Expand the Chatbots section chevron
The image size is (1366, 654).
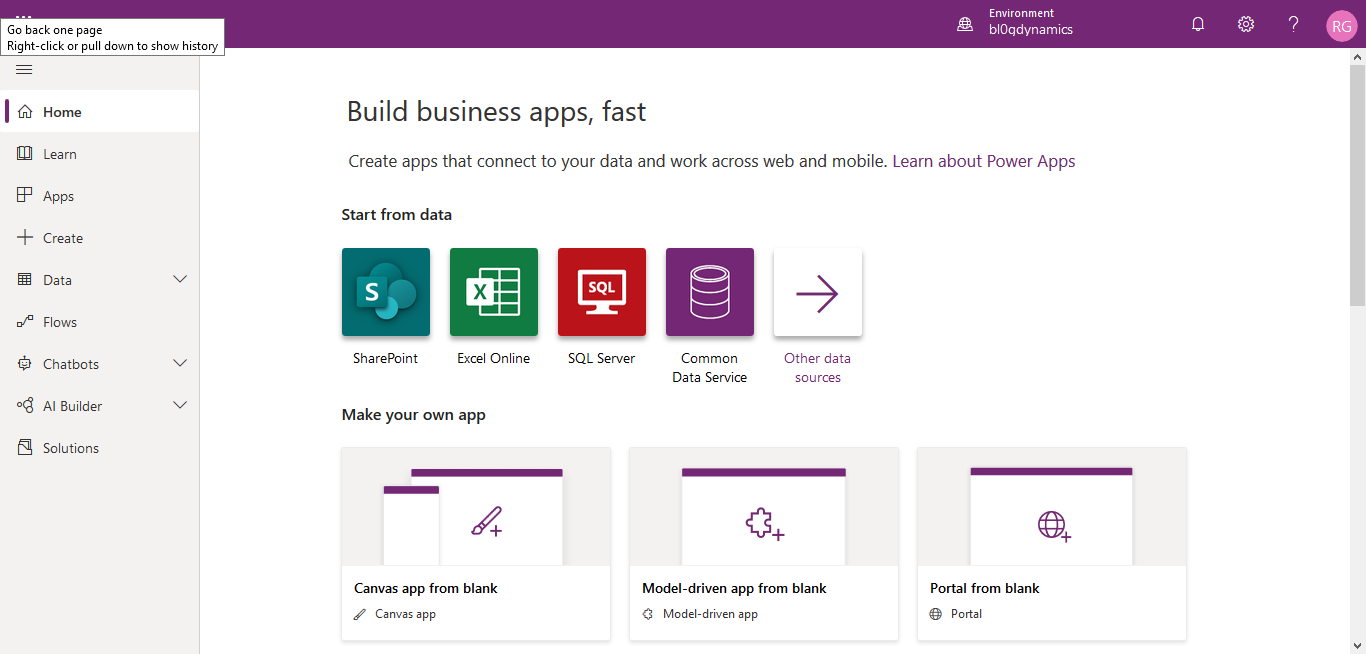[180, 364]
